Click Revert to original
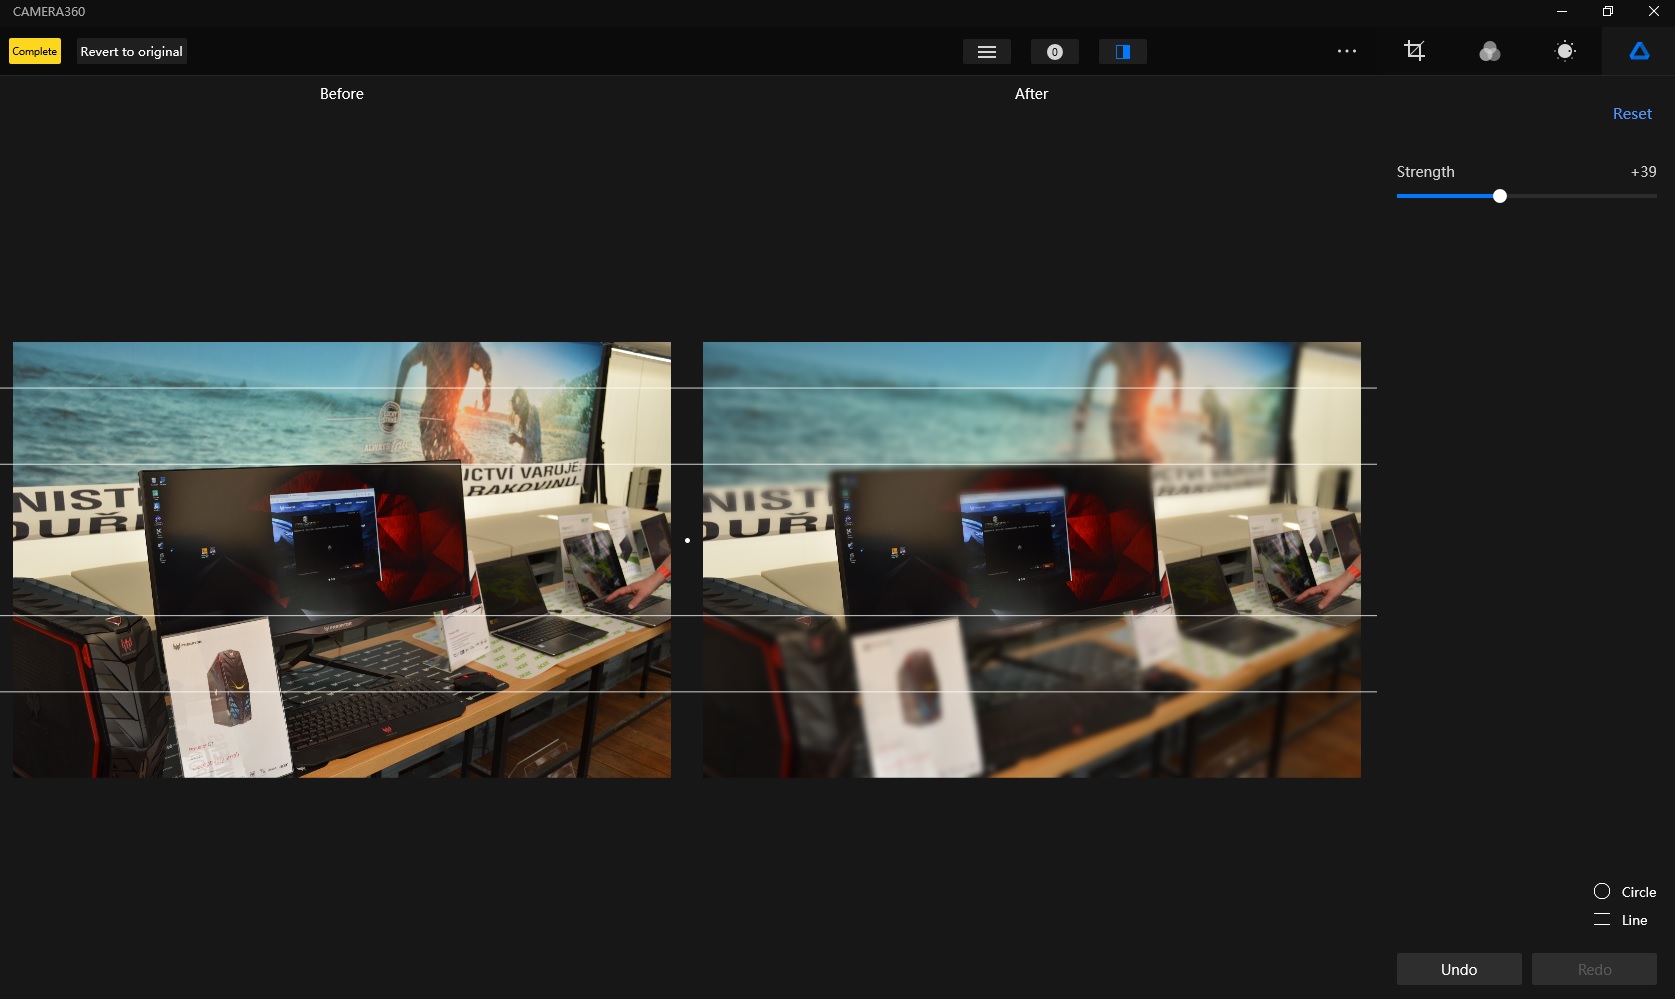1675x999 pixels. pos(131,51)
